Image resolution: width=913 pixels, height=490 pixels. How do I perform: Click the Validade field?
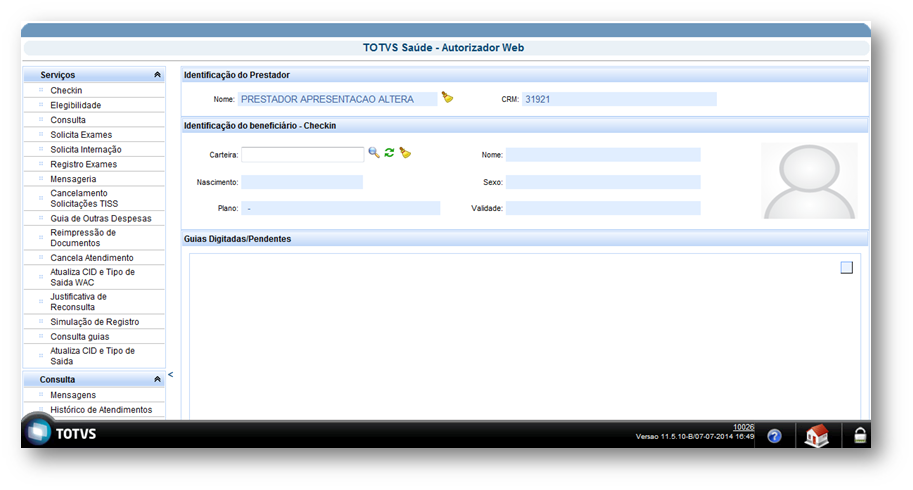603,208
